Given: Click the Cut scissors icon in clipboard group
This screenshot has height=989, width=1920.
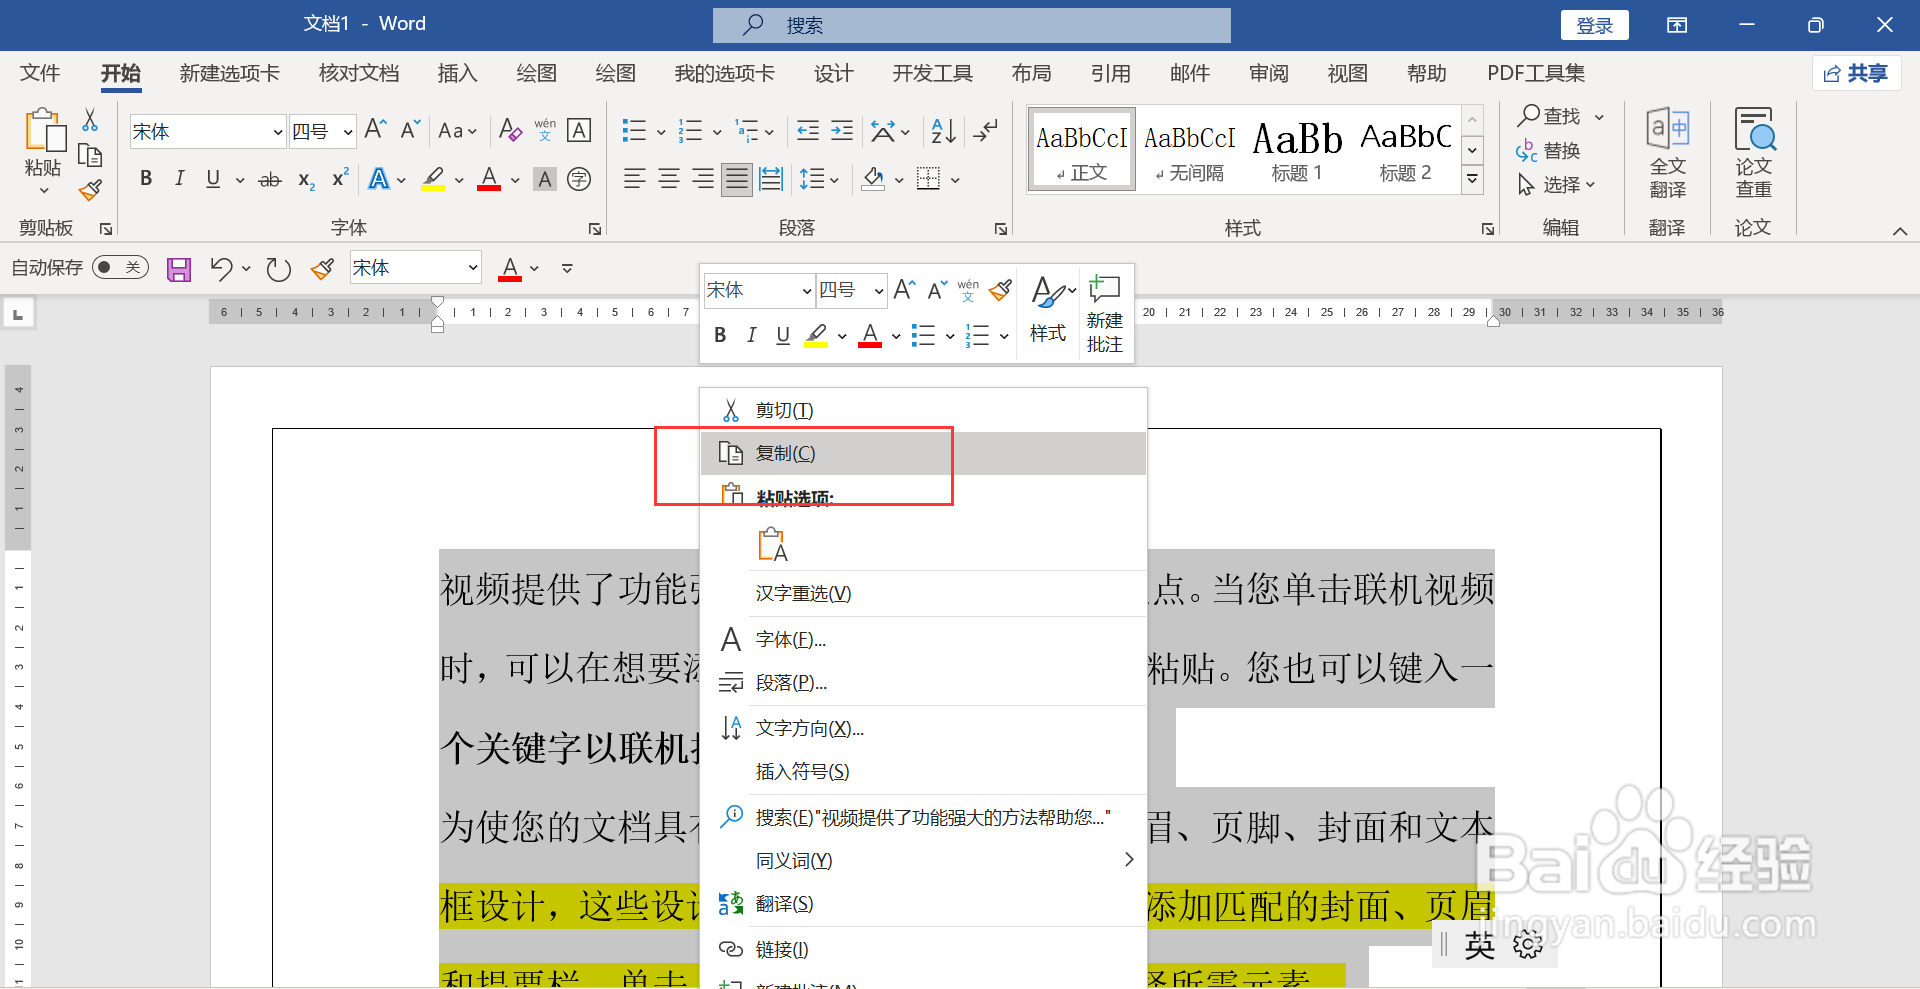Looking at the screenshot, I should pyautogui.click(x=90, y=120).
